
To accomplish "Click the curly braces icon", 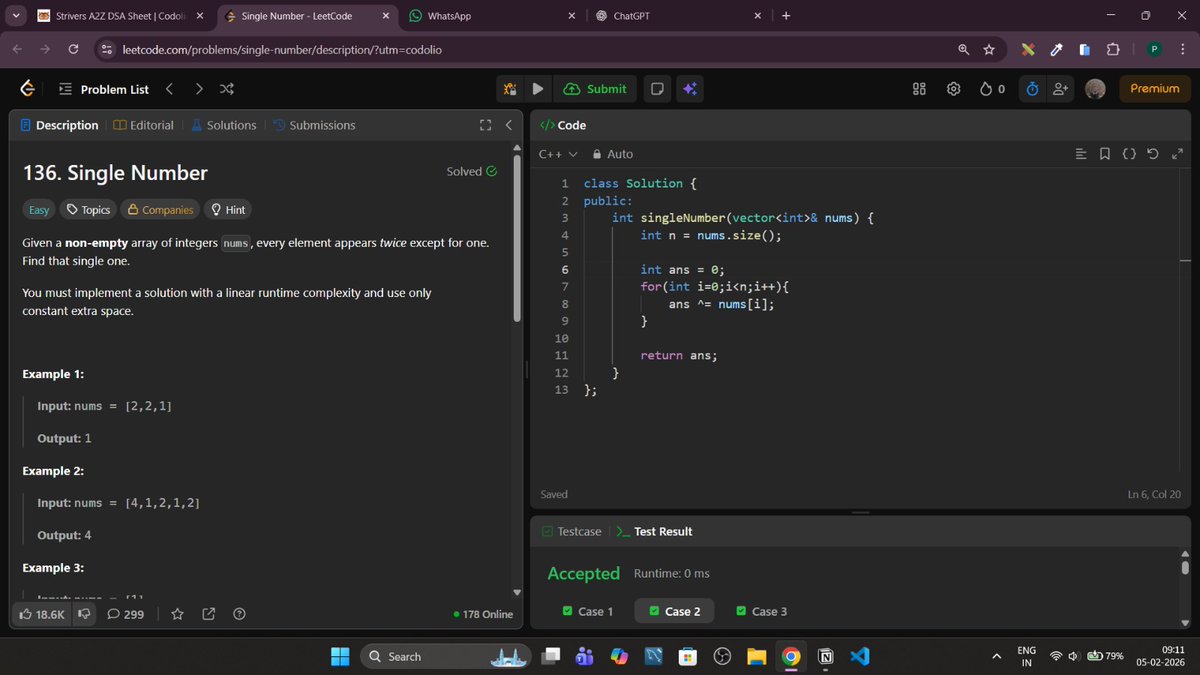I will pos(1129,154).
